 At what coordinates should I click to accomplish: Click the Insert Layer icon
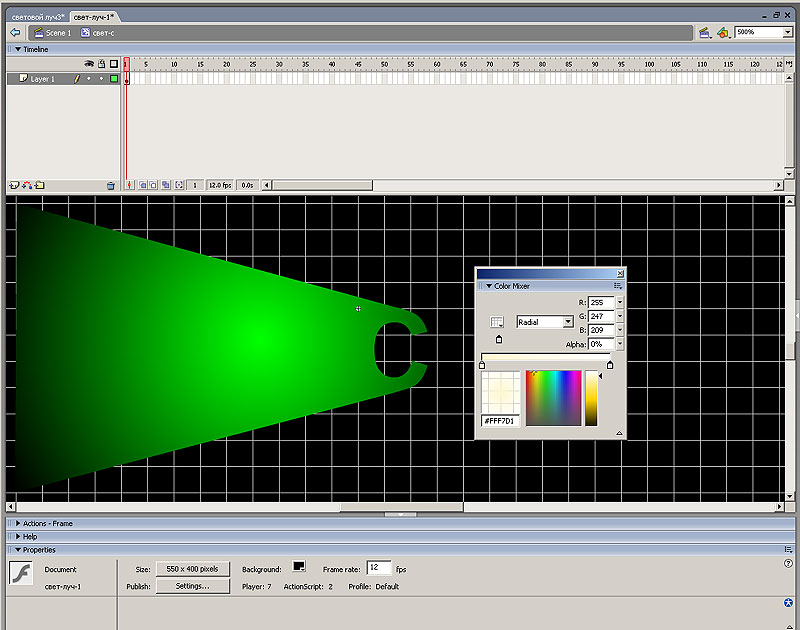(x=14, y=185)
